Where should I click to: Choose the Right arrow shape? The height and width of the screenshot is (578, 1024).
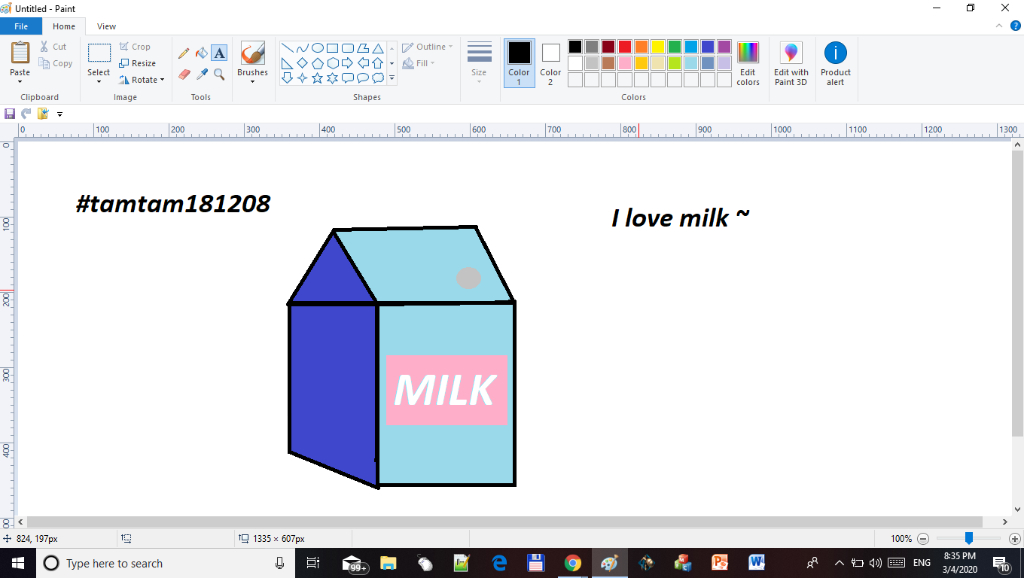347,63
